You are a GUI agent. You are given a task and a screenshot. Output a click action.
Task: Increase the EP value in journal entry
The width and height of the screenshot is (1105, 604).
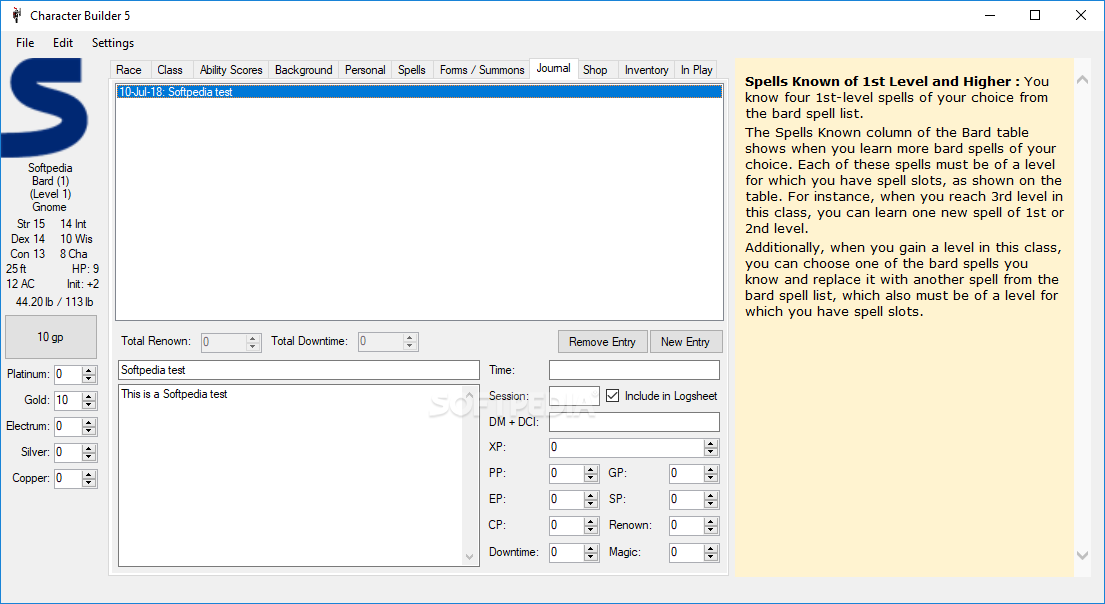point(591,496)
